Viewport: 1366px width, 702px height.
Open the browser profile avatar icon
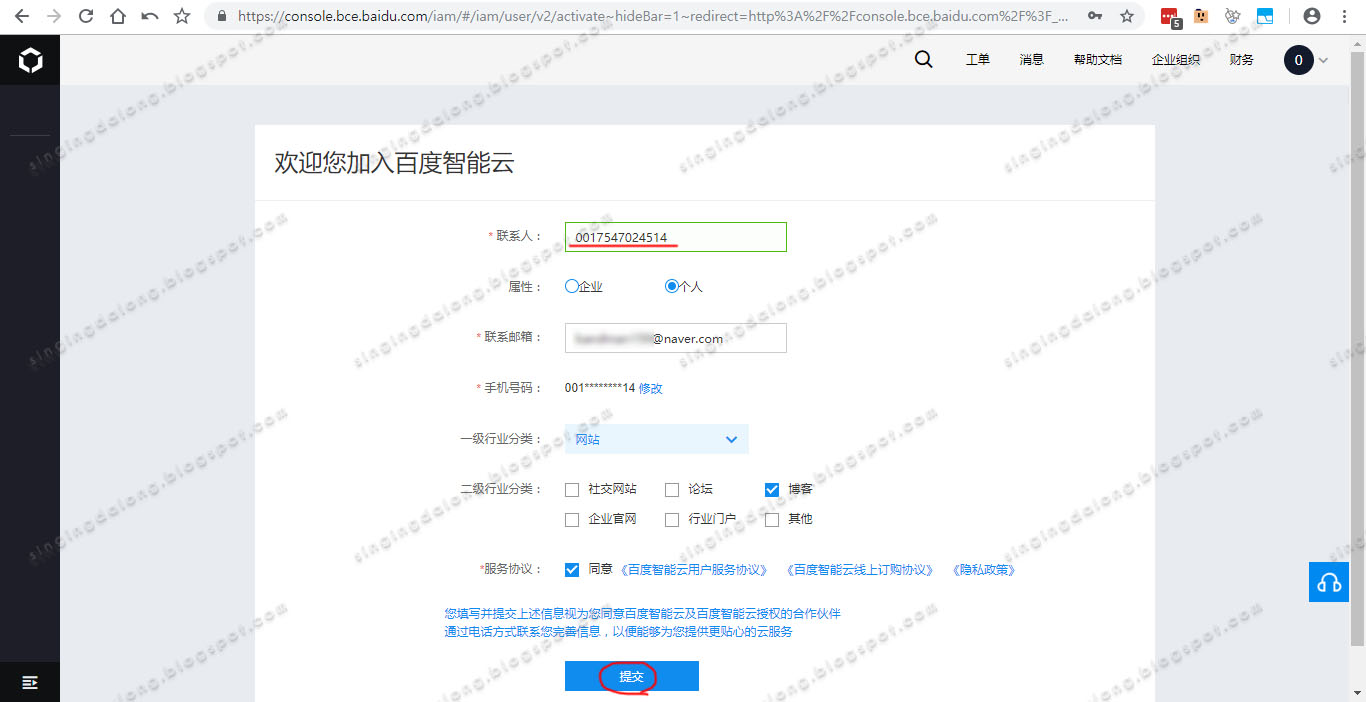click(x=1312, y=16)
